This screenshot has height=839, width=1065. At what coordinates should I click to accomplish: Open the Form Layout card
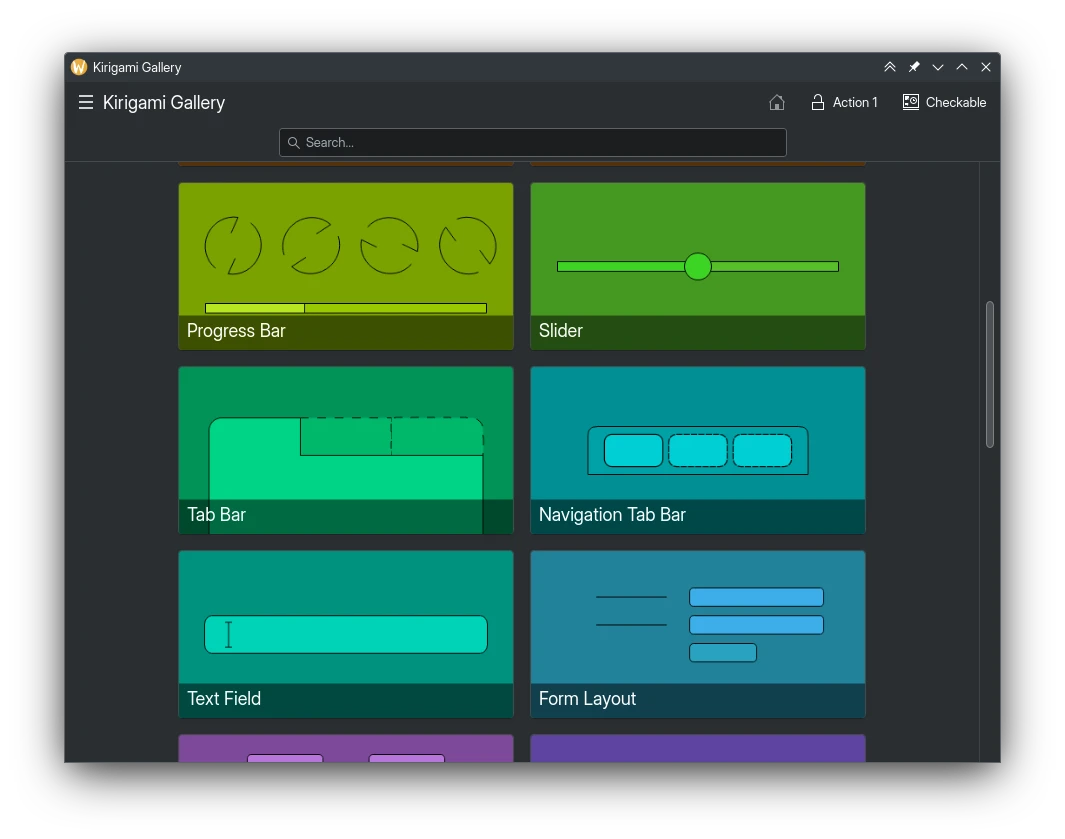tap(698, 635)
